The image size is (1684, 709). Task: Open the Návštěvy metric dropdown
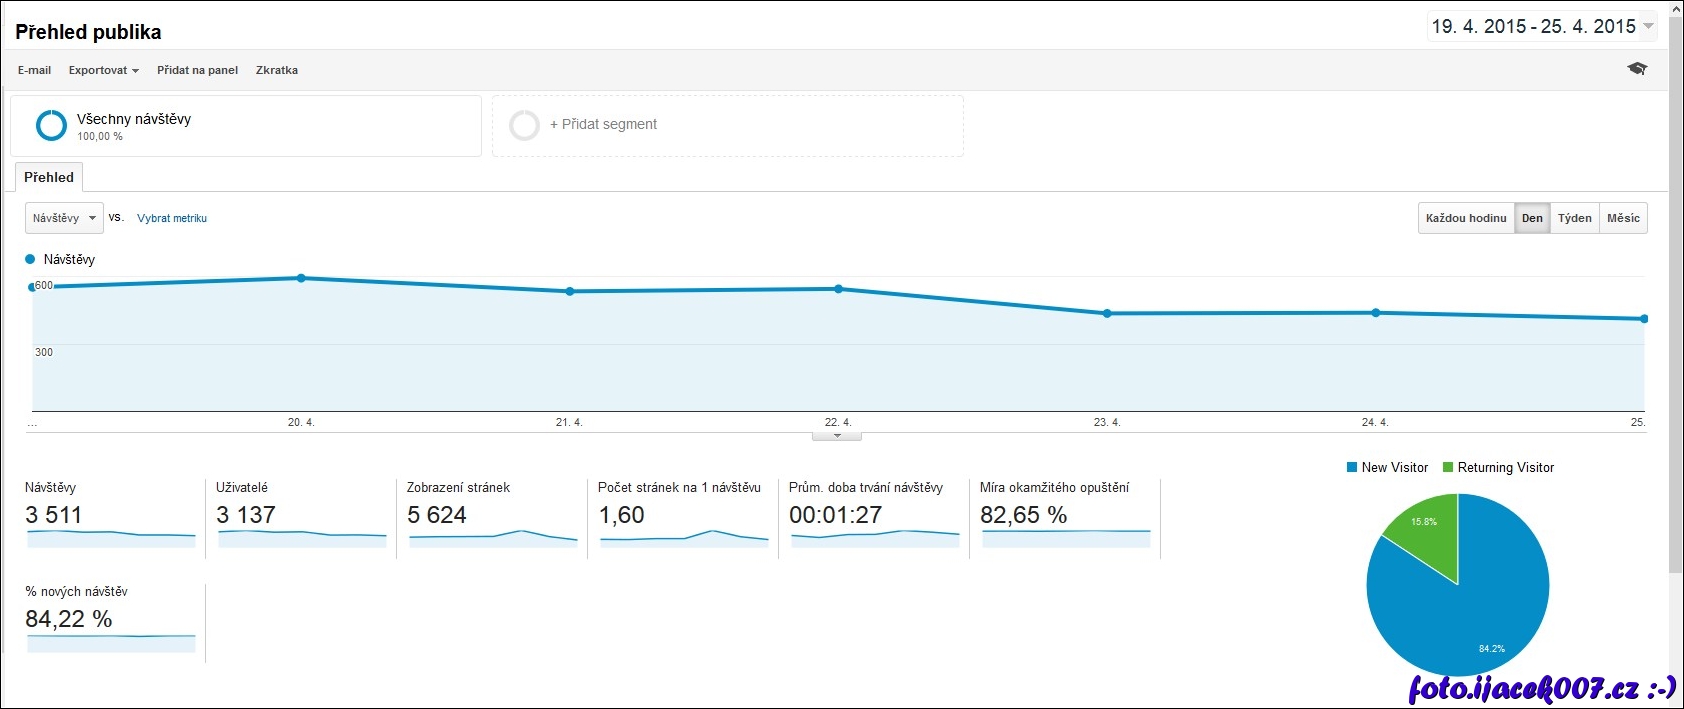(64, 218)
